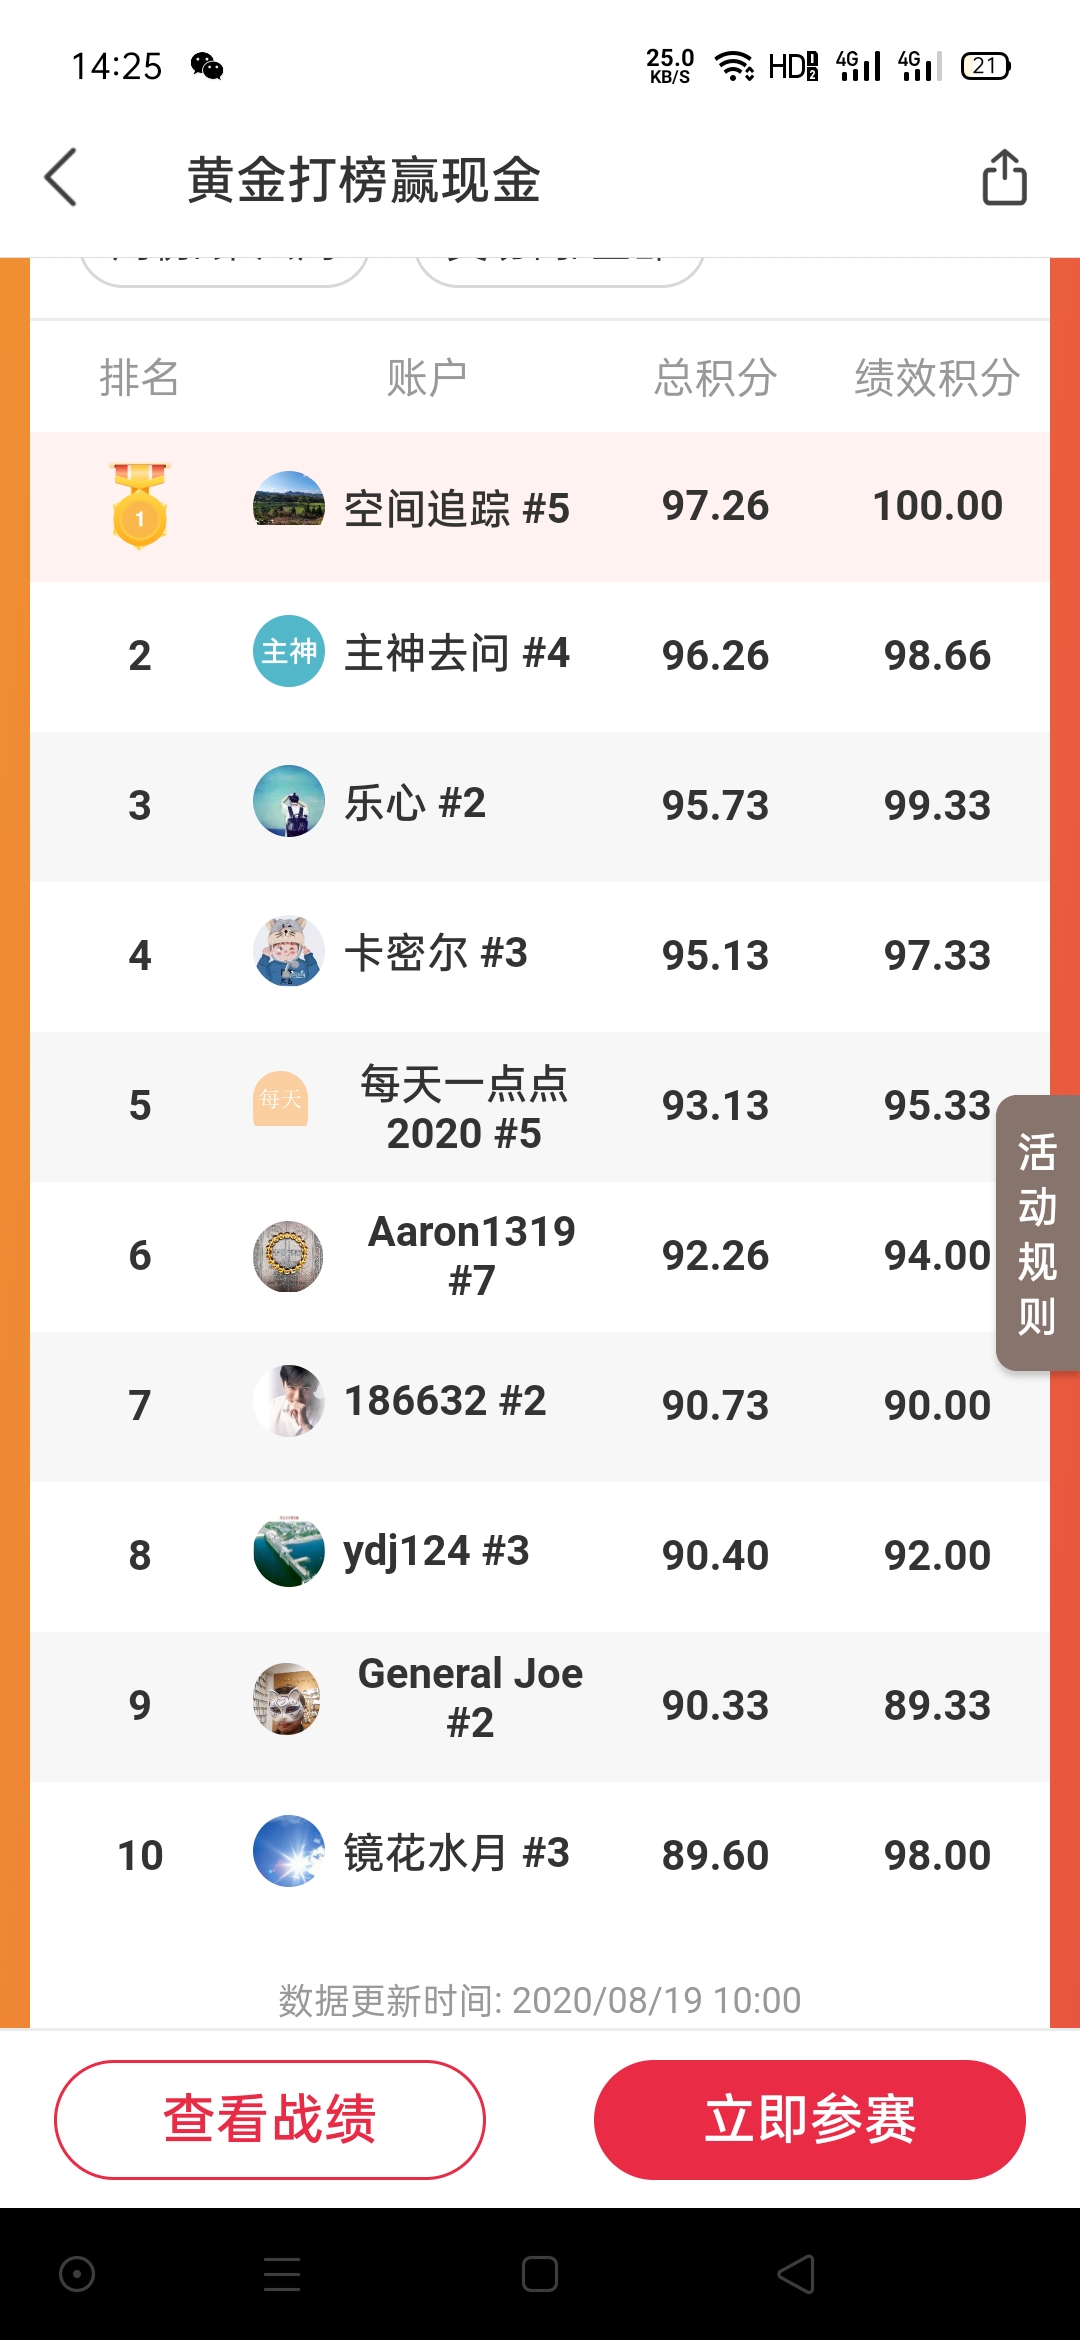Select 乐心 #2 avatar

click(288, 801)
